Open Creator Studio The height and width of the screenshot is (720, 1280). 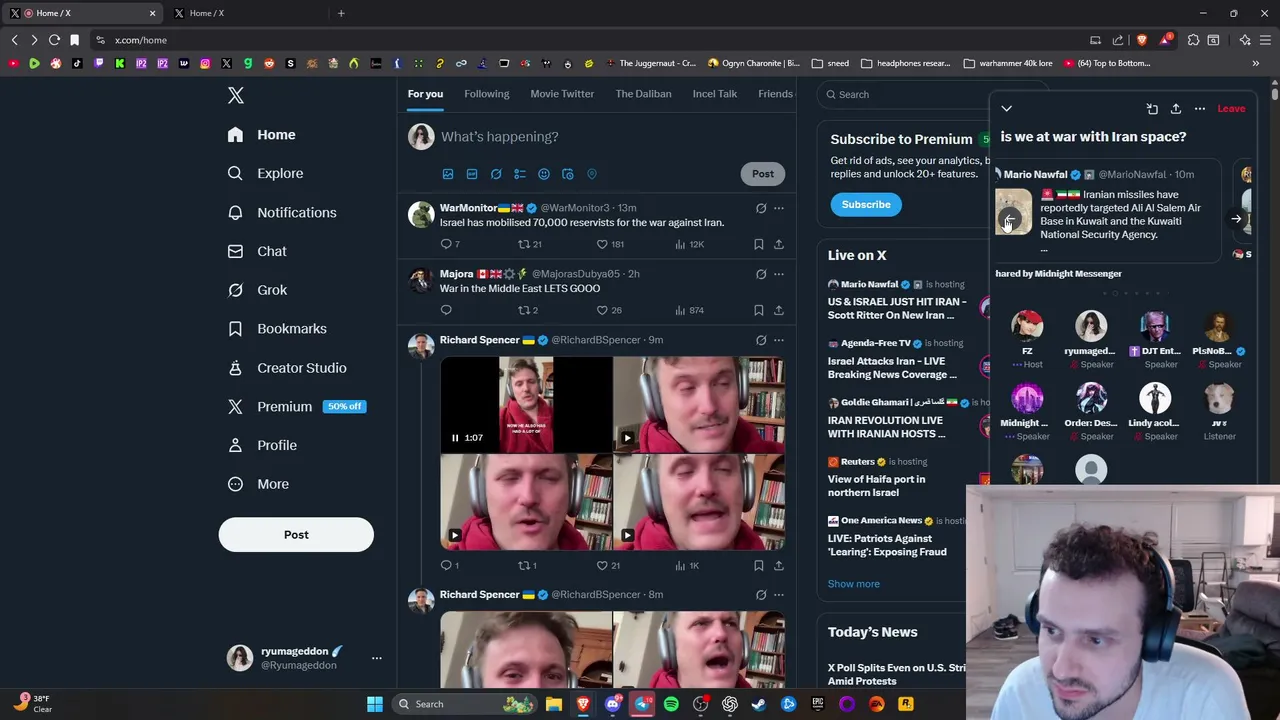coord(287,367)
